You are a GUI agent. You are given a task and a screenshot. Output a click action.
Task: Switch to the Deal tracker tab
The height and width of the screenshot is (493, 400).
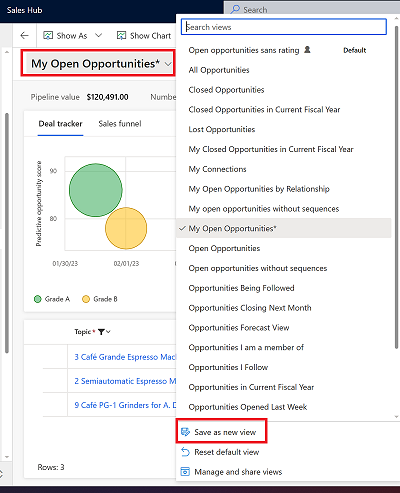[x=60, y=124]
